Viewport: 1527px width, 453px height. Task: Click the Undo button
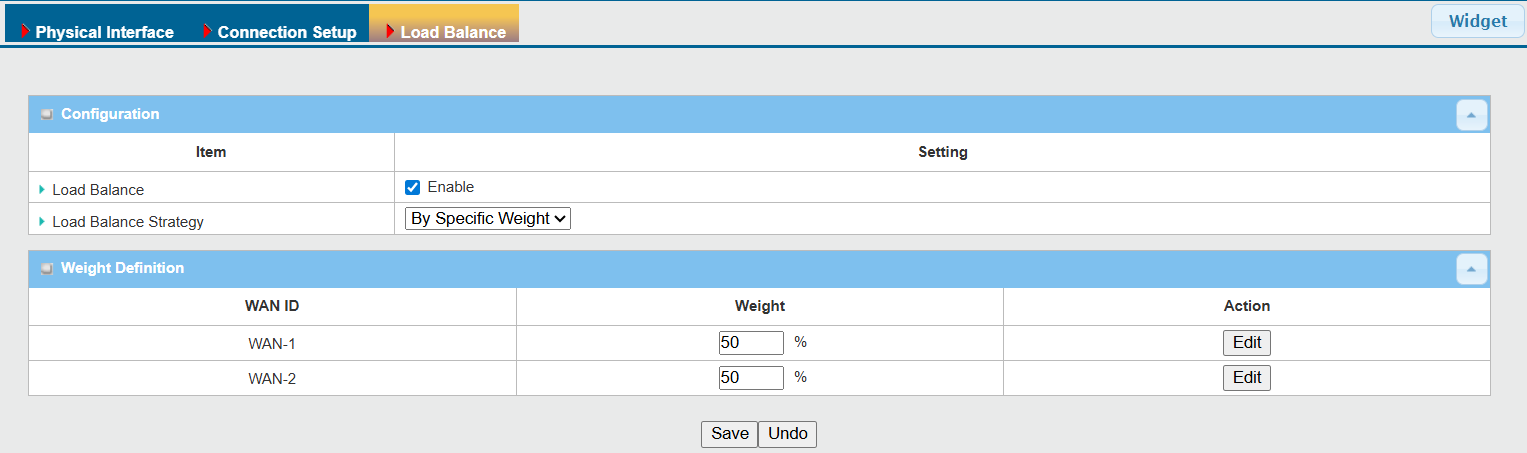[787, 434]
